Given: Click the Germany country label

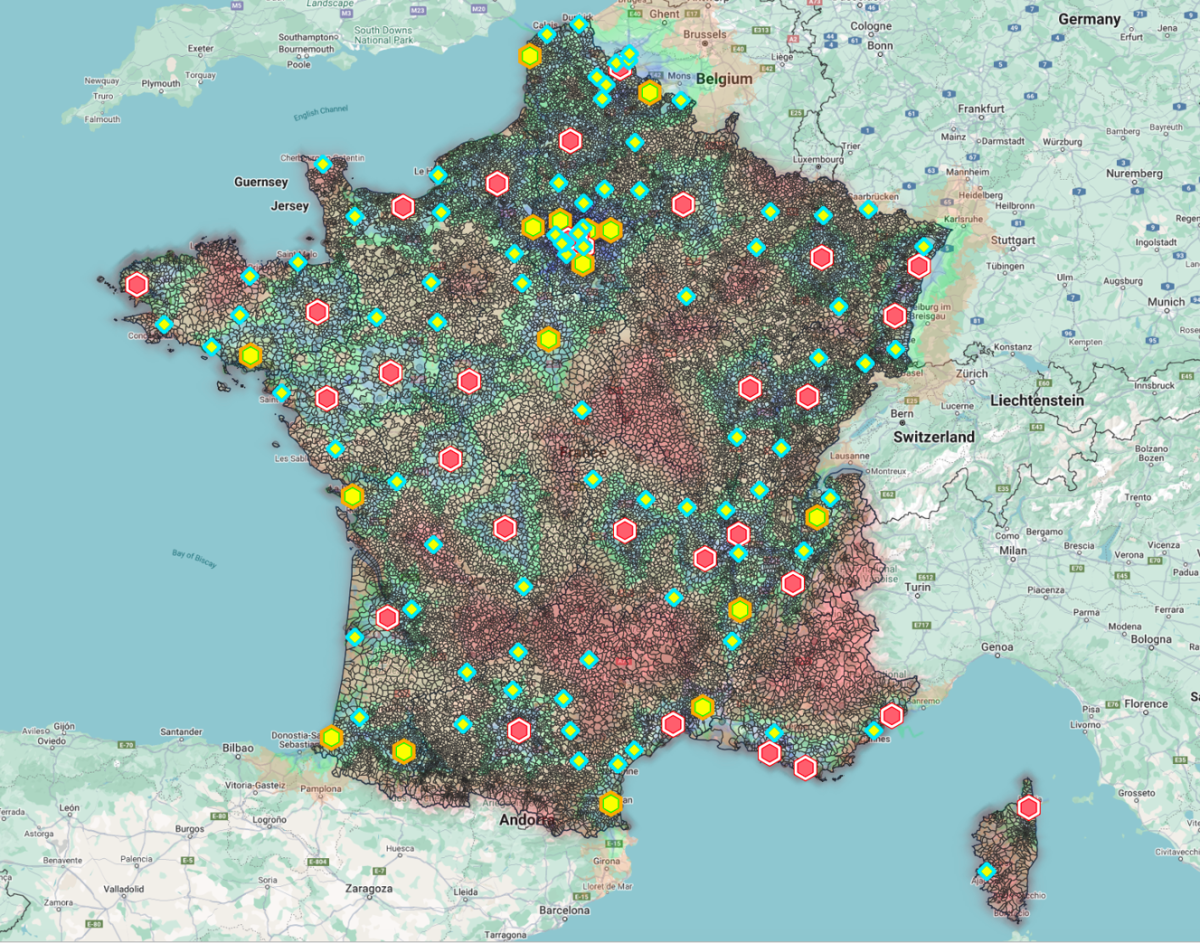Looking at the screenshot, I should click(1089, 19).
